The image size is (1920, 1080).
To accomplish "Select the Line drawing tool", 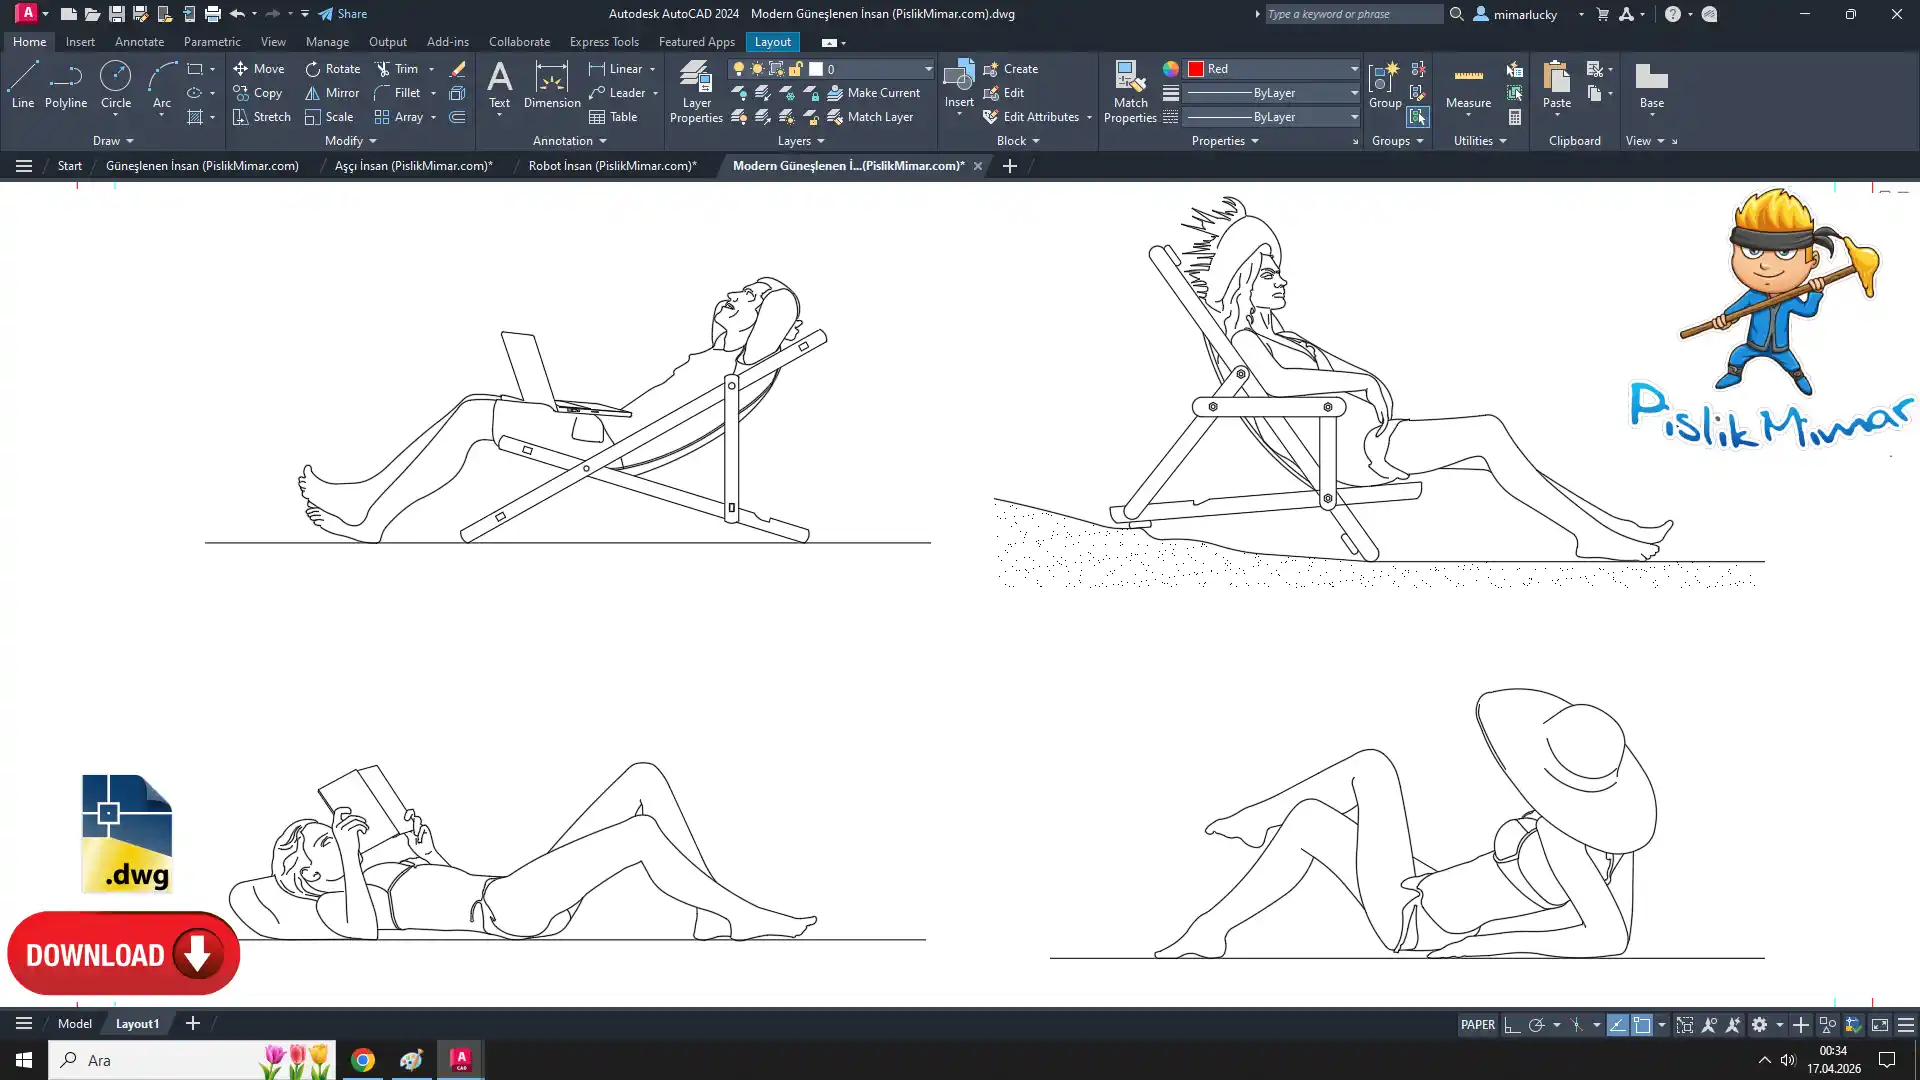I will [23, 84].
